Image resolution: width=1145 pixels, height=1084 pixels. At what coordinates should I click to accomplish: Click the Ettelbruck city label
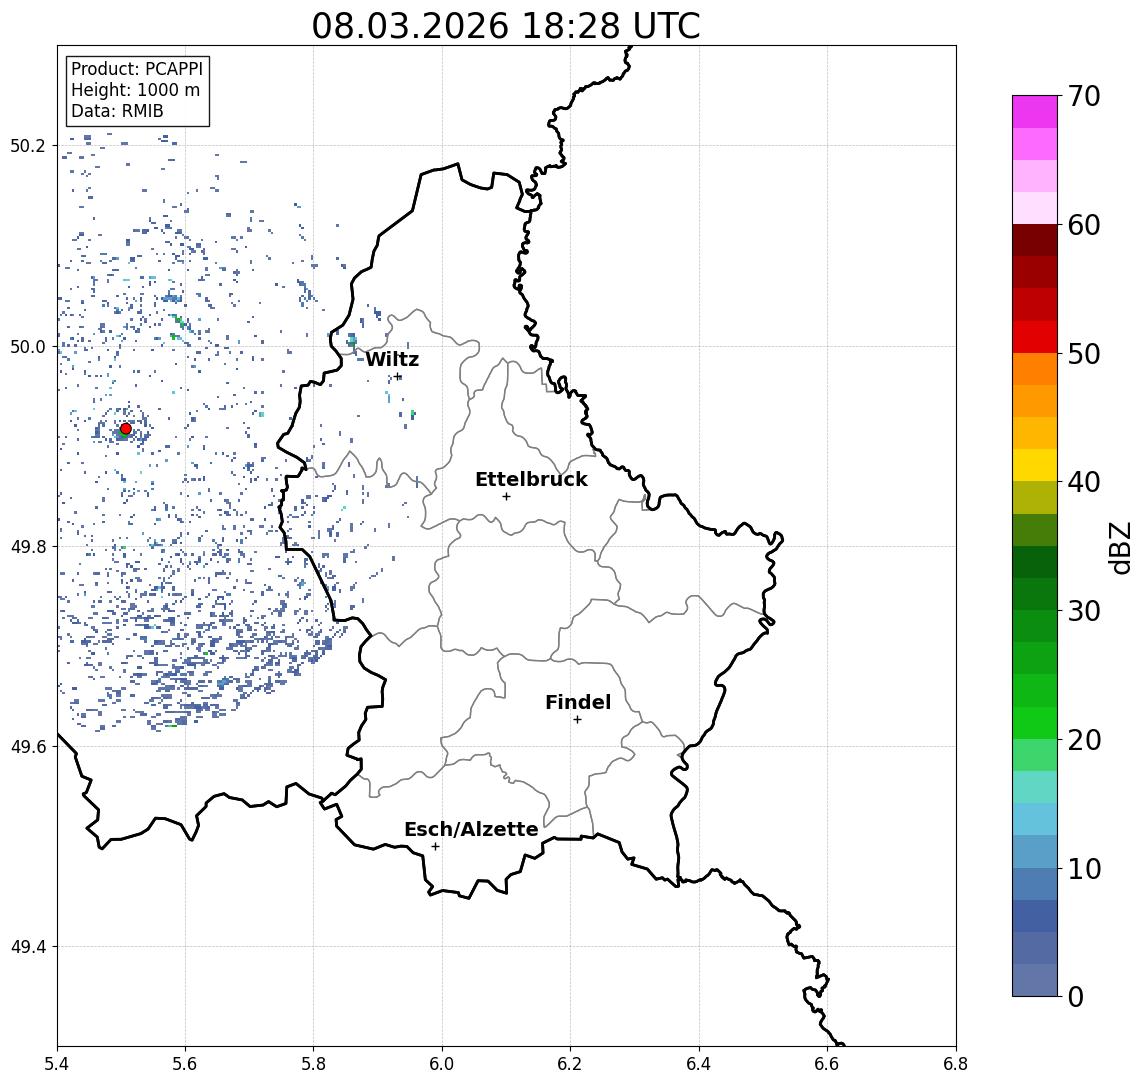(x=531, y=479)
